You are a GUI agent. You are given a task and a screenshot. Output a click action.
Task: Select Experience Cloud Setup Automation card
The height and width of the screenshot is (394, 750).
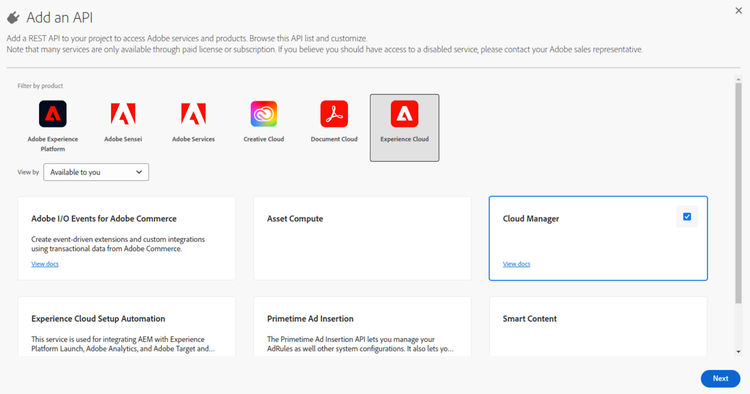click(126, 327)
